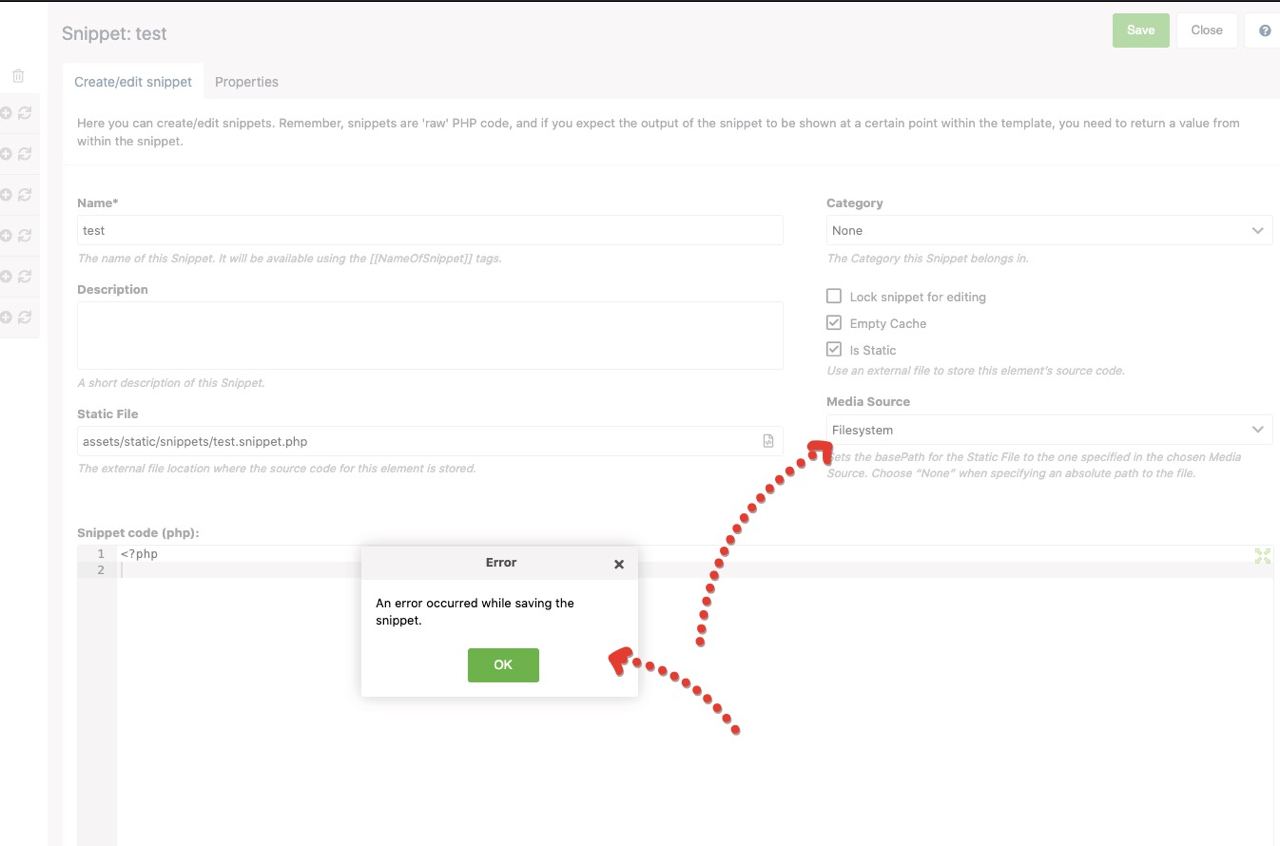The width and height of the screenshot is (1280, 846).
Task: Select the Create/edit snippet tab
Action: coord(133,81)
